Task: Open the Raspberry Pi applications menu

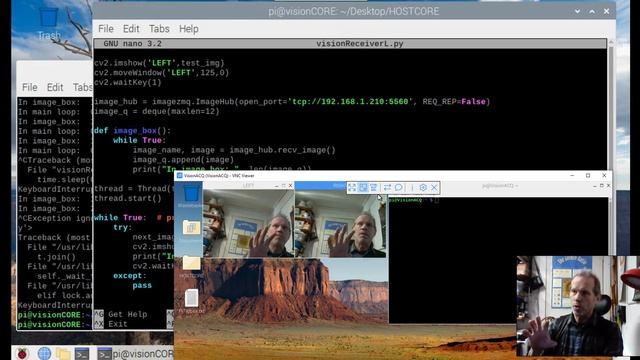Action: (22, 353)
